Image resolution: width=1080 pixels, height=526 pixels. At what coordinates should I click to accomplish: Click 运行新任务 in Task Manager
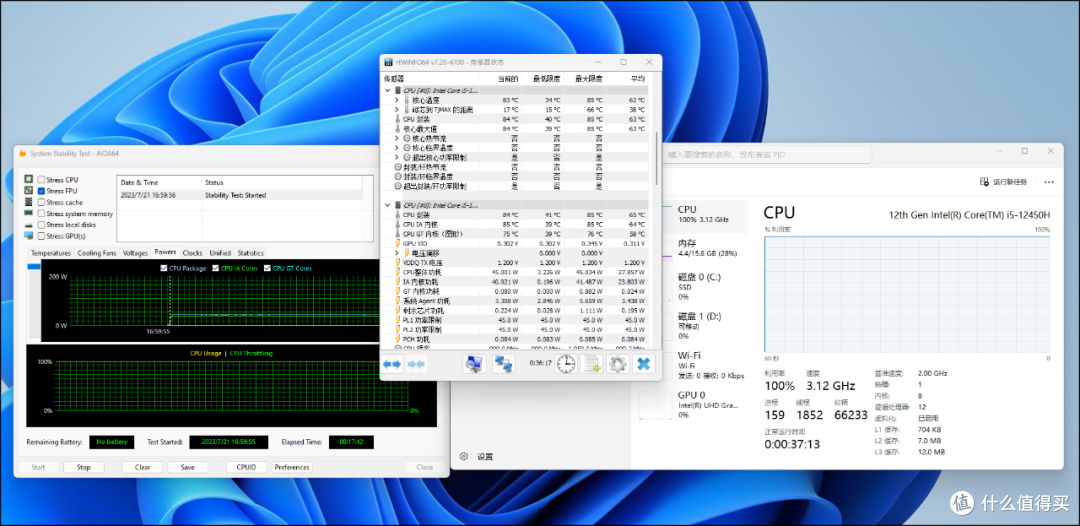click(1003, 182)
